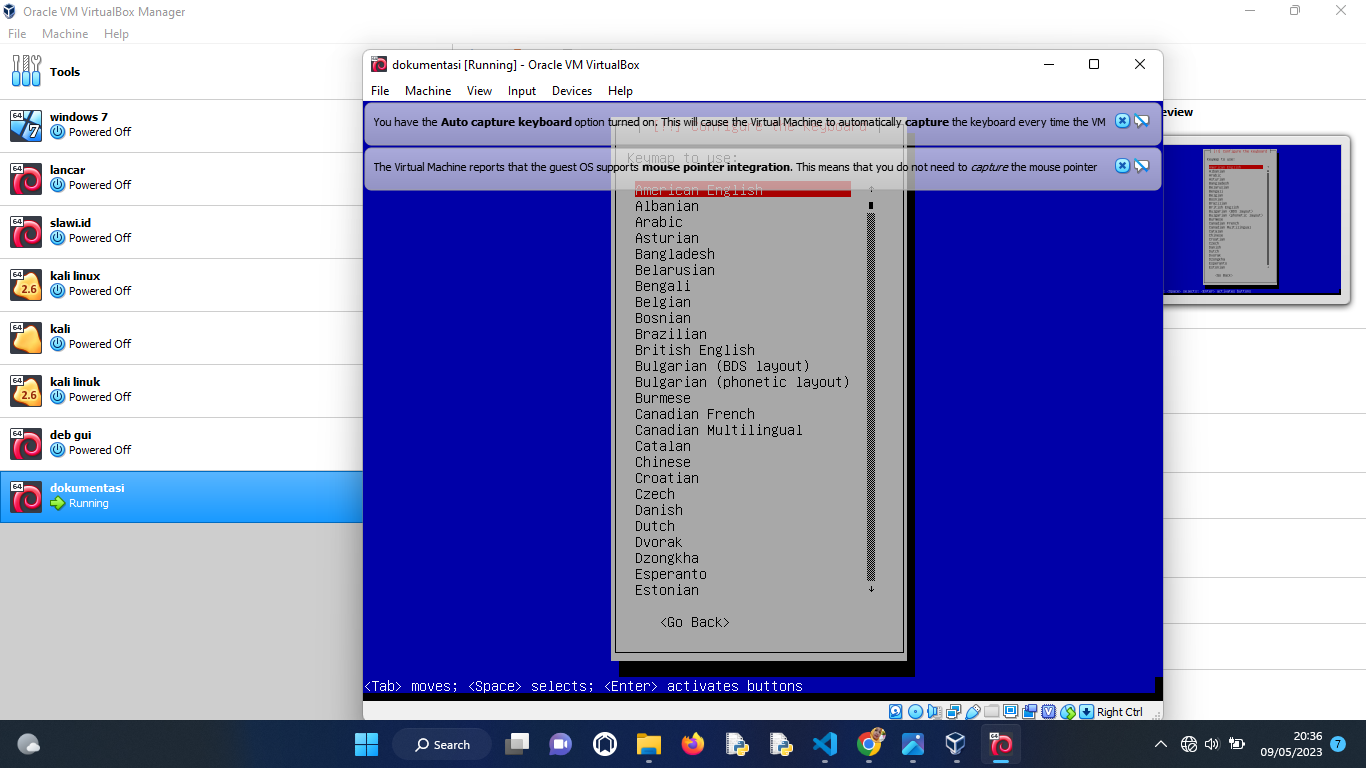The image size is (1366, 768).
Task: Open the Windows Start menu
Action: [366, 744]
